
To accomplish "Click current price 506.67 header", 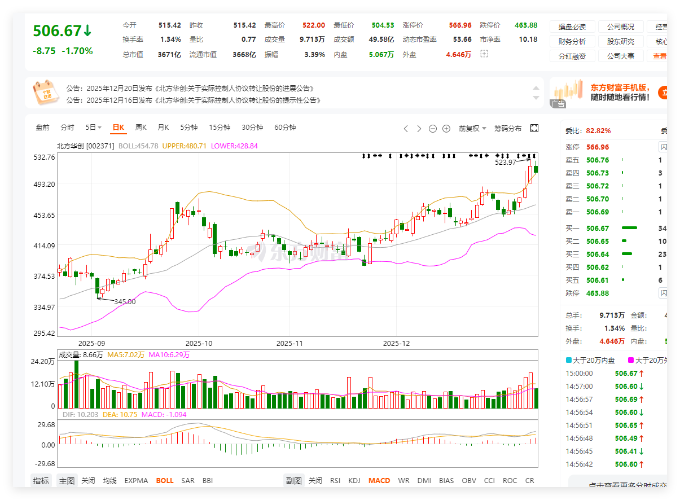I will [x=62, y=31].
